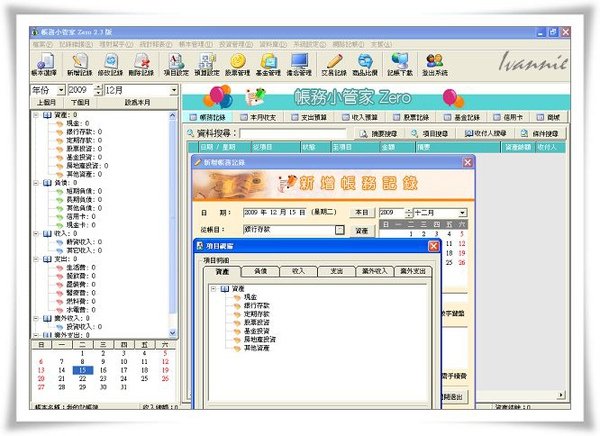Viewport: 600px width, 436px height.
Task: Collapse the 業外收入 node in left tree
Action: coord(36,318)
